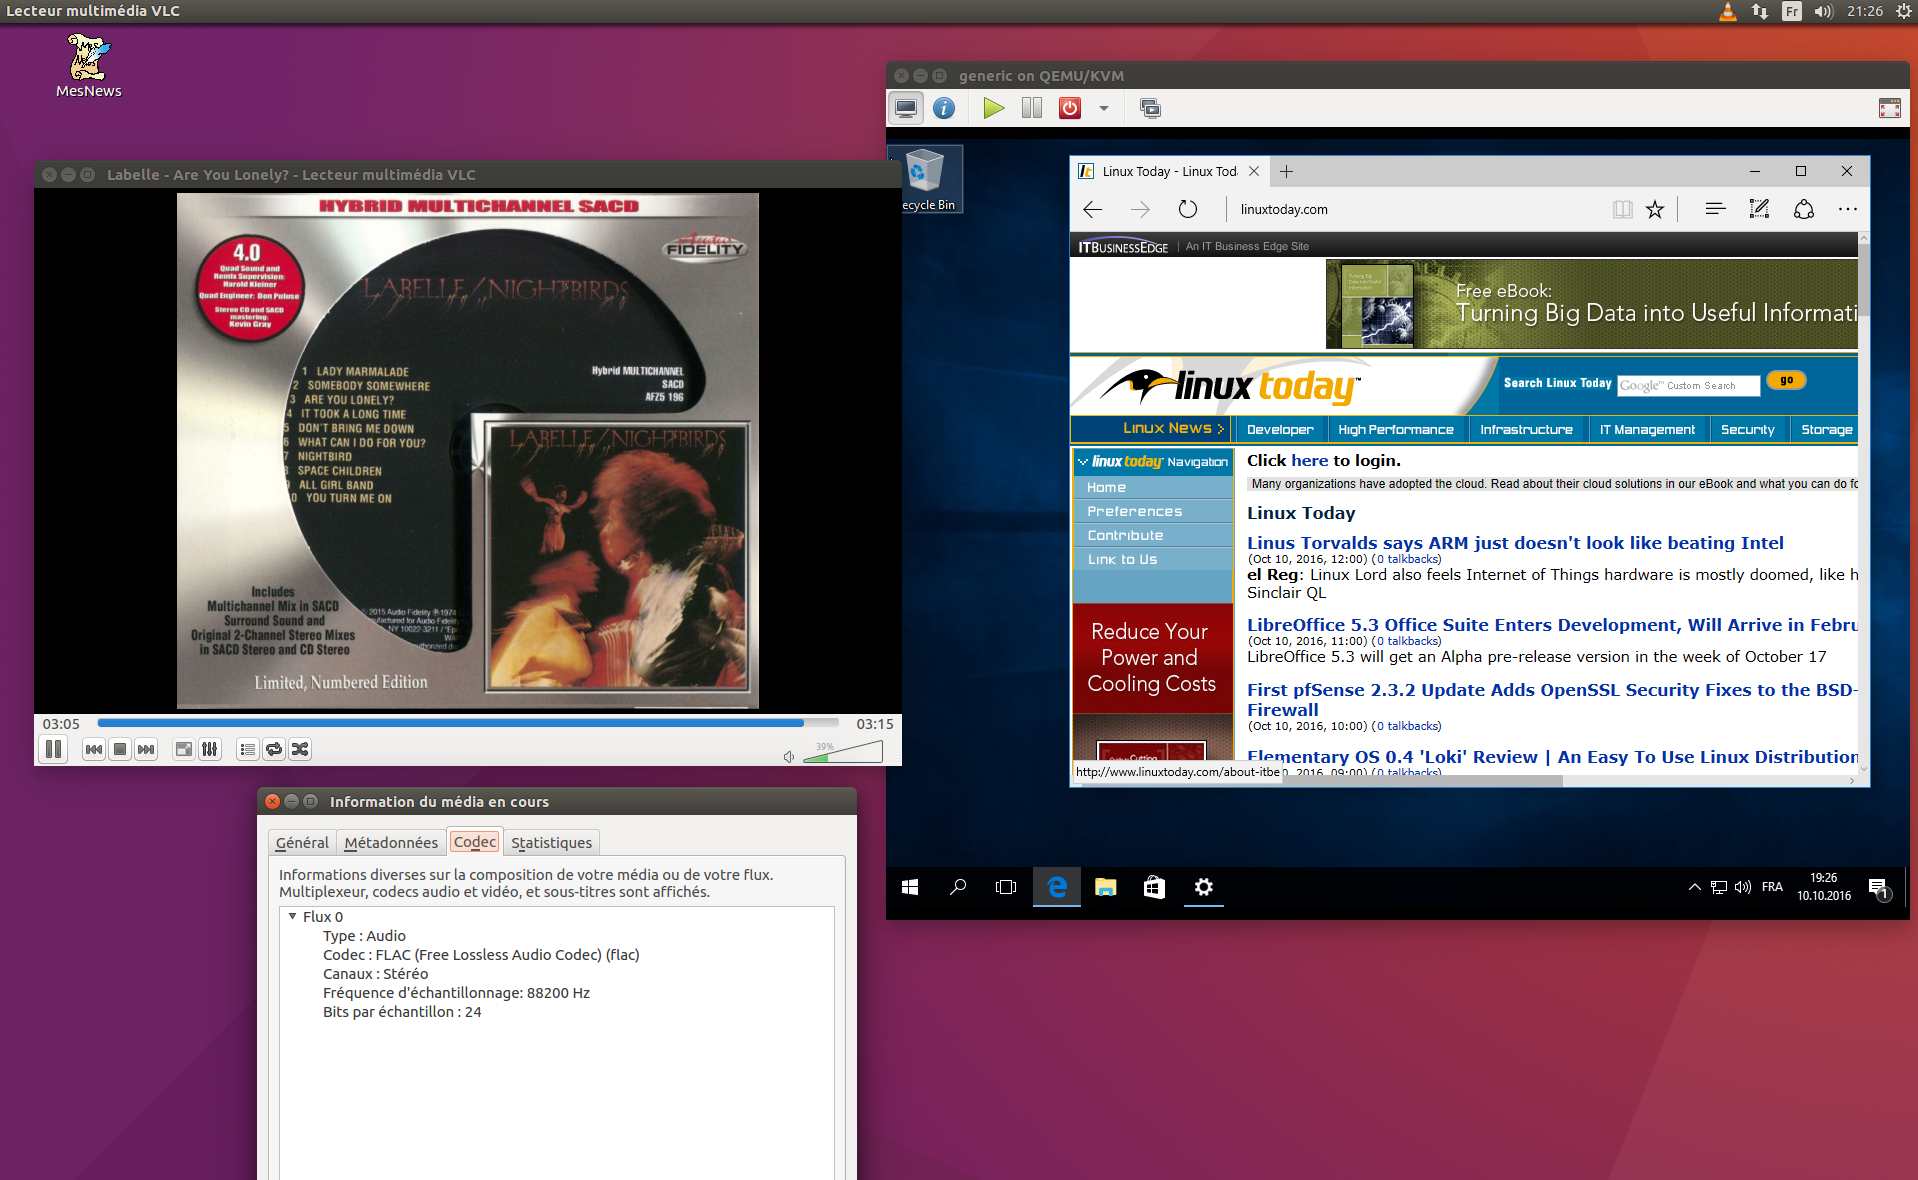The height and width of the screenshot is (1180, 1918).
Task: Adjust the VLC volume slider at 39%
Action: tap(843, 753)
